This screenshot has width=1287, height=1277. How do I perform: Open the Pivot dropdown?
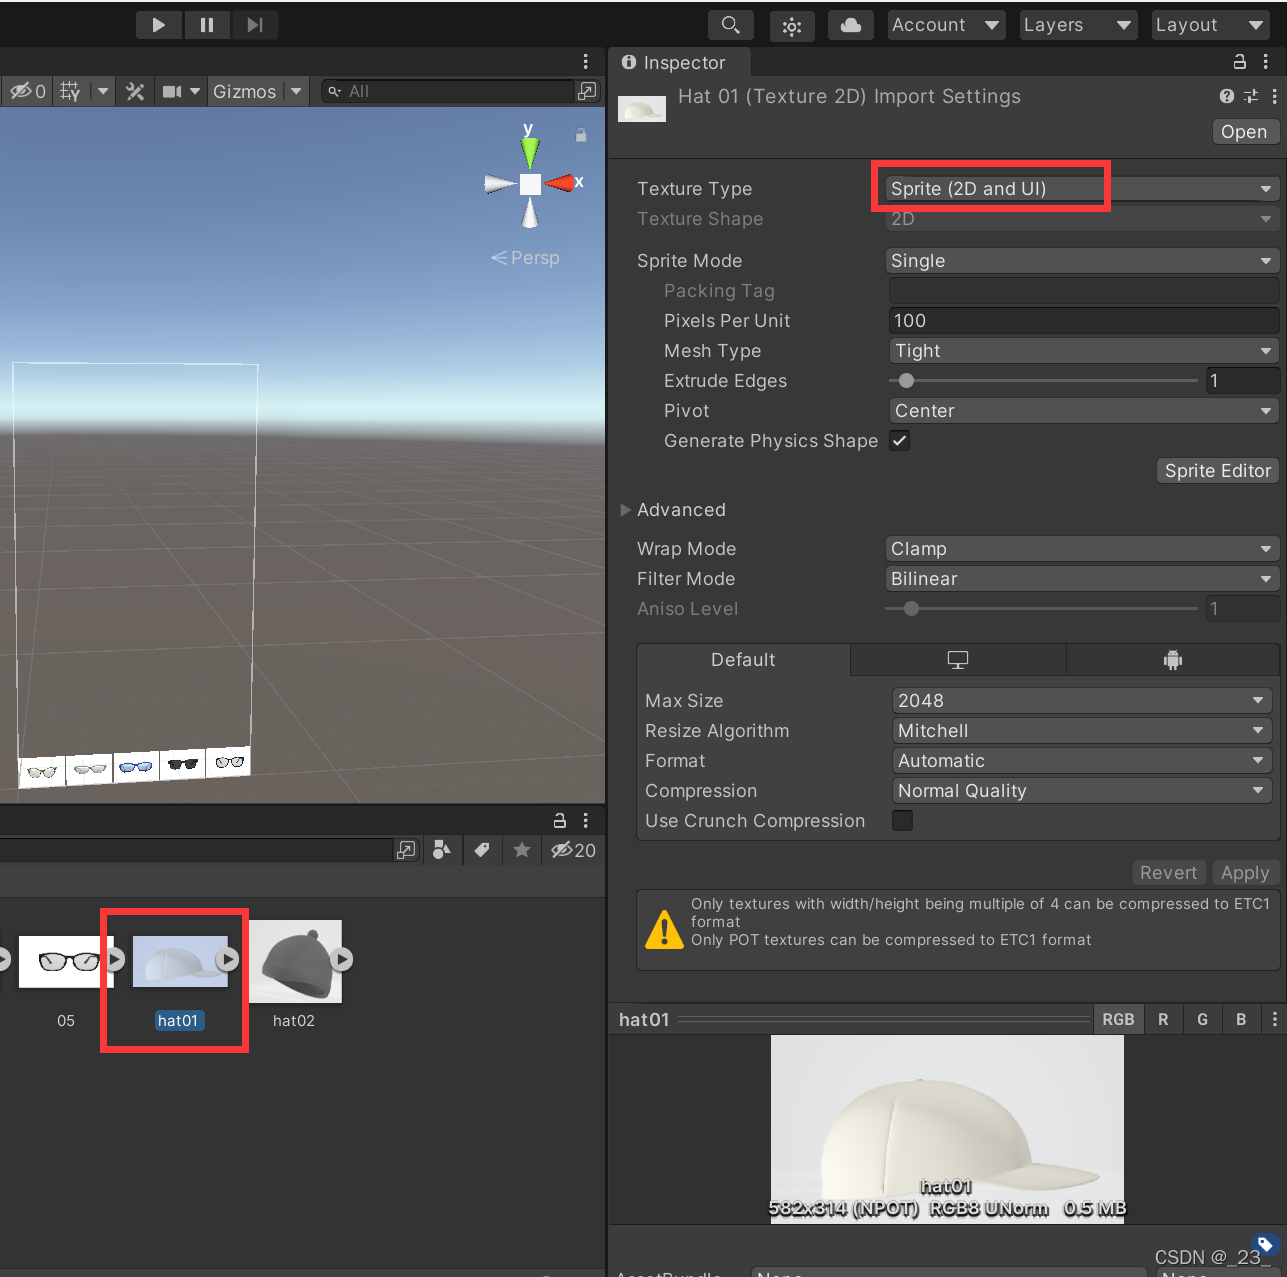[x=1084, y=411]
